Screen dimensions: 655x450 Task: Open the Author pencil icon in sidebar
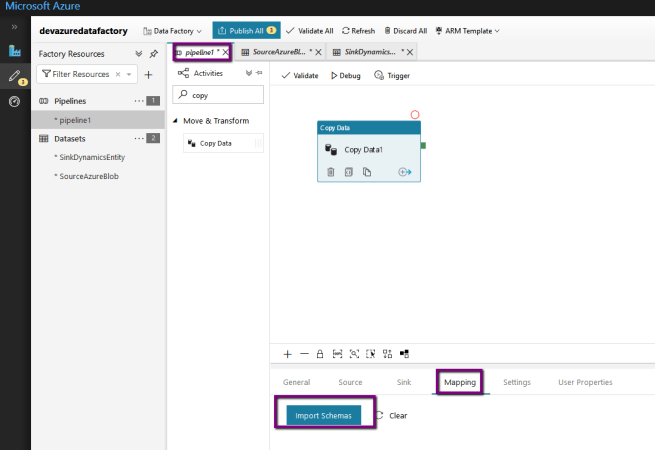click(x=14, y=76)
